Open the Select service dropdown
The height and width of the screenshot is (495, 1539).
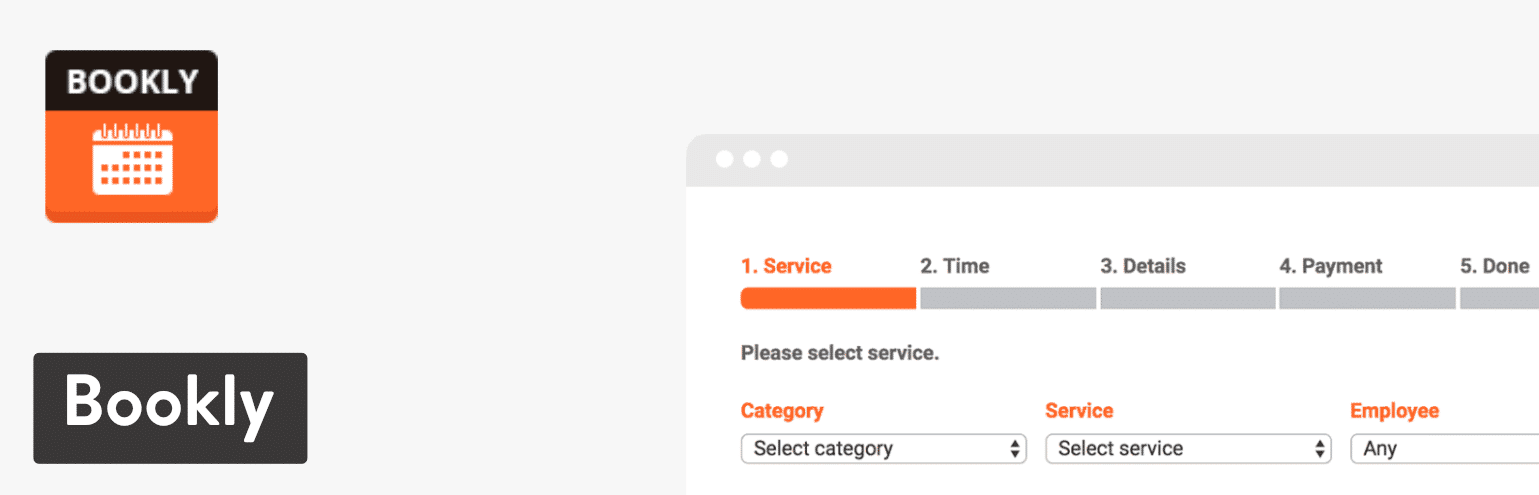1188,449
